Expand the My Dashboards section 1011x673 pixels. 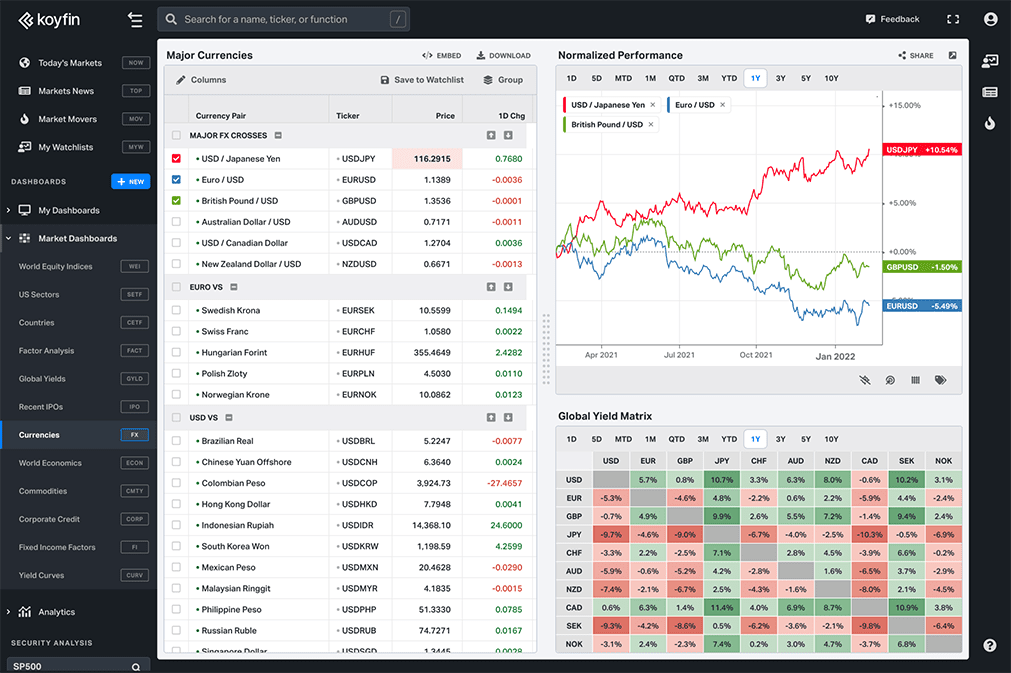[x=9, y=211]
